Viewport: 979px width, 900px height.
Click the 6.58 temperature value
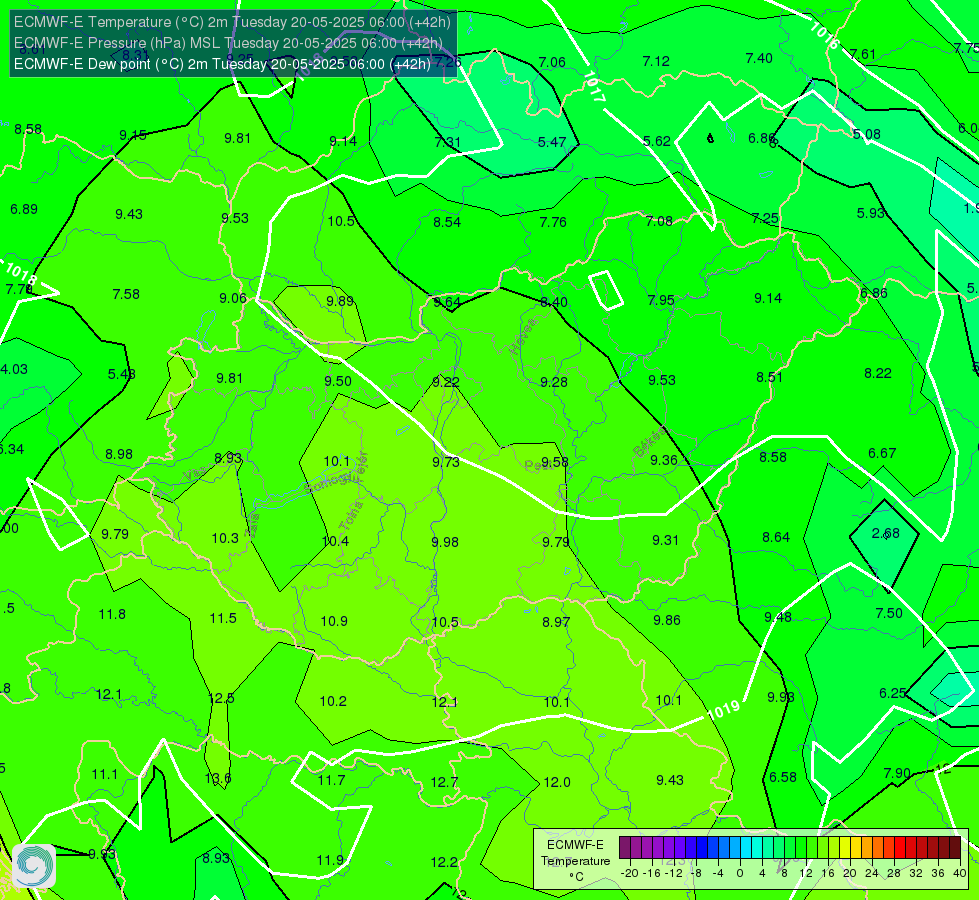pyautogui.click(x=783, y=777)
